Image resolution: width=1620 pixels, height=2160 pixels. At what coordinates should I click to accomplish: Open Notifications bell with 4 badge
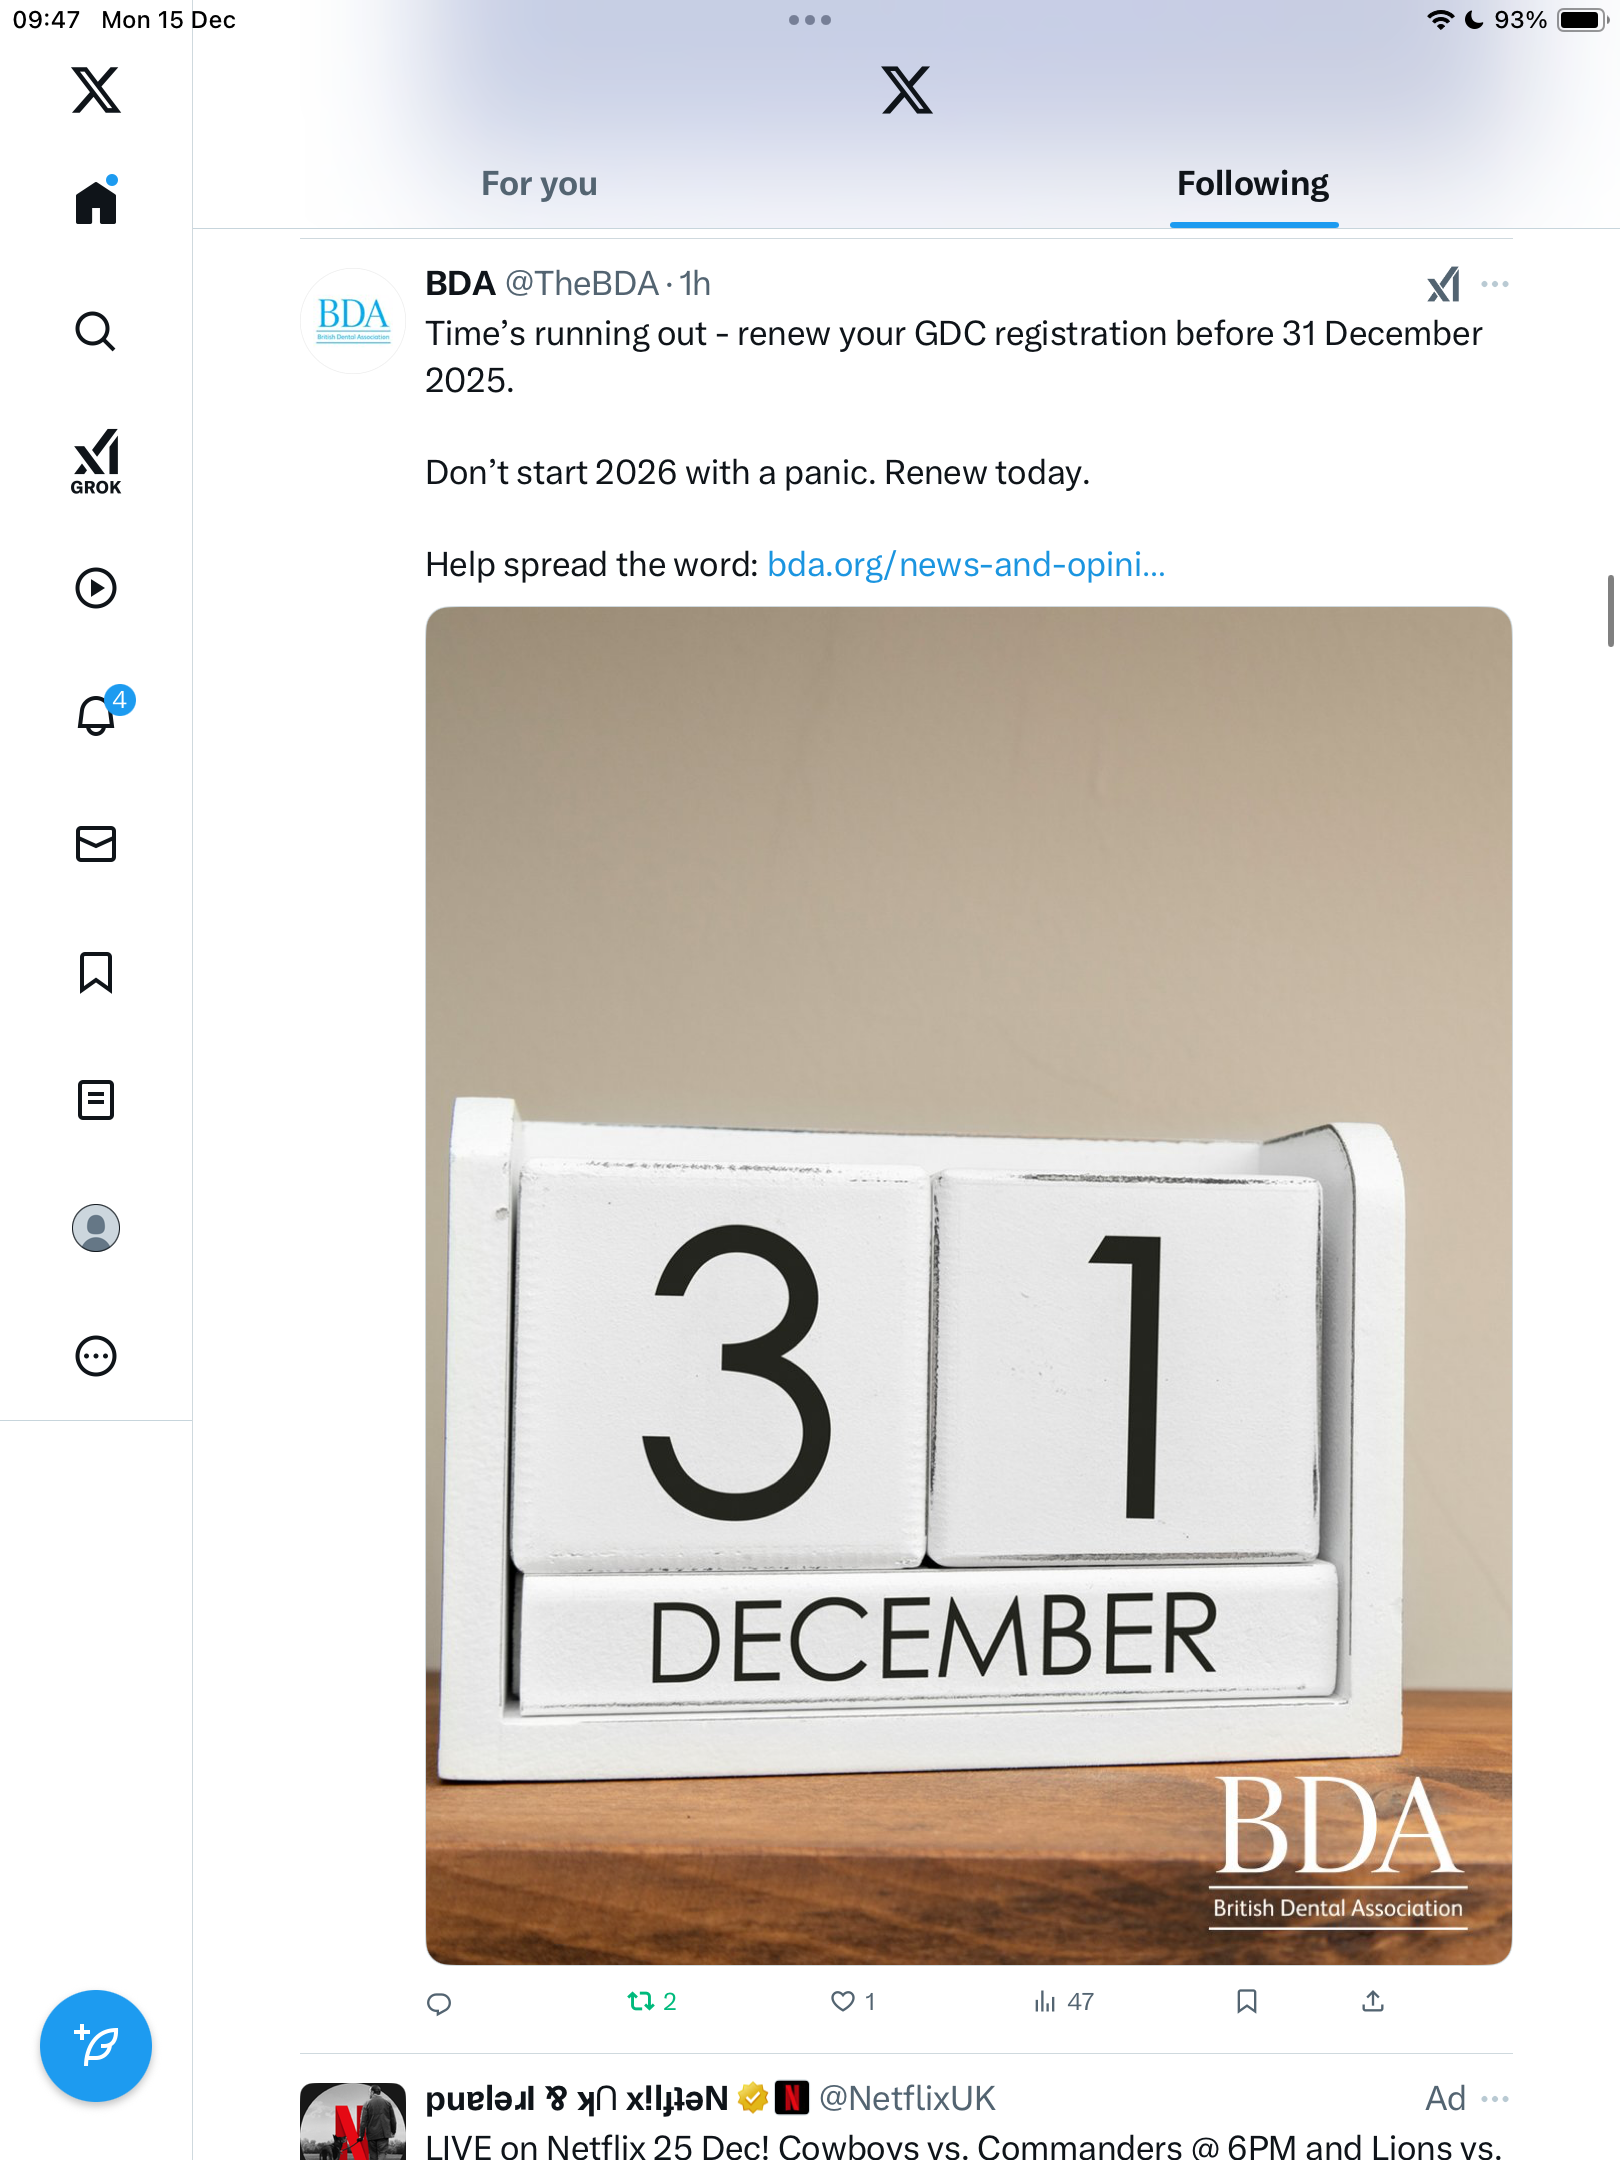coord(100,713)
